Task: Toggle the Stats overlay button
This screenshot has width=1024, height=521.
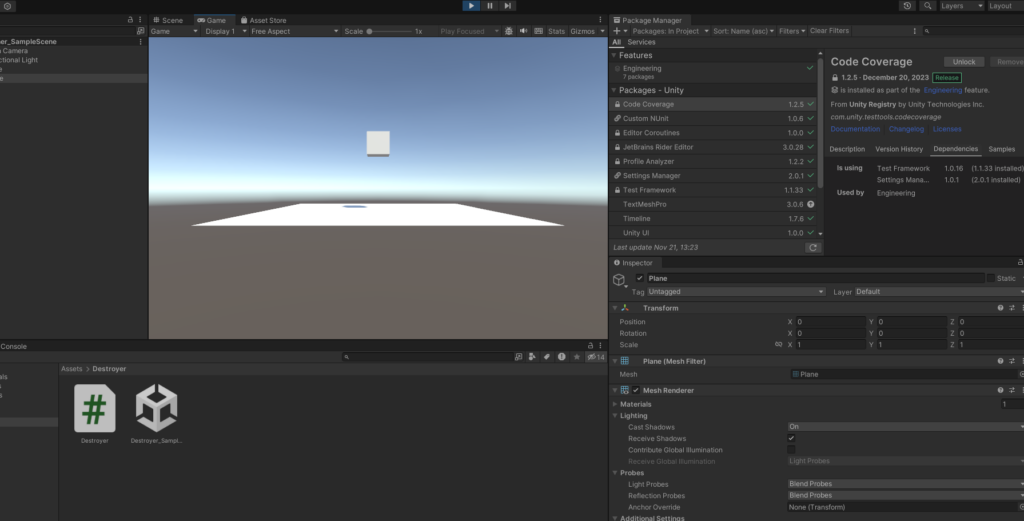Action: 556,31
